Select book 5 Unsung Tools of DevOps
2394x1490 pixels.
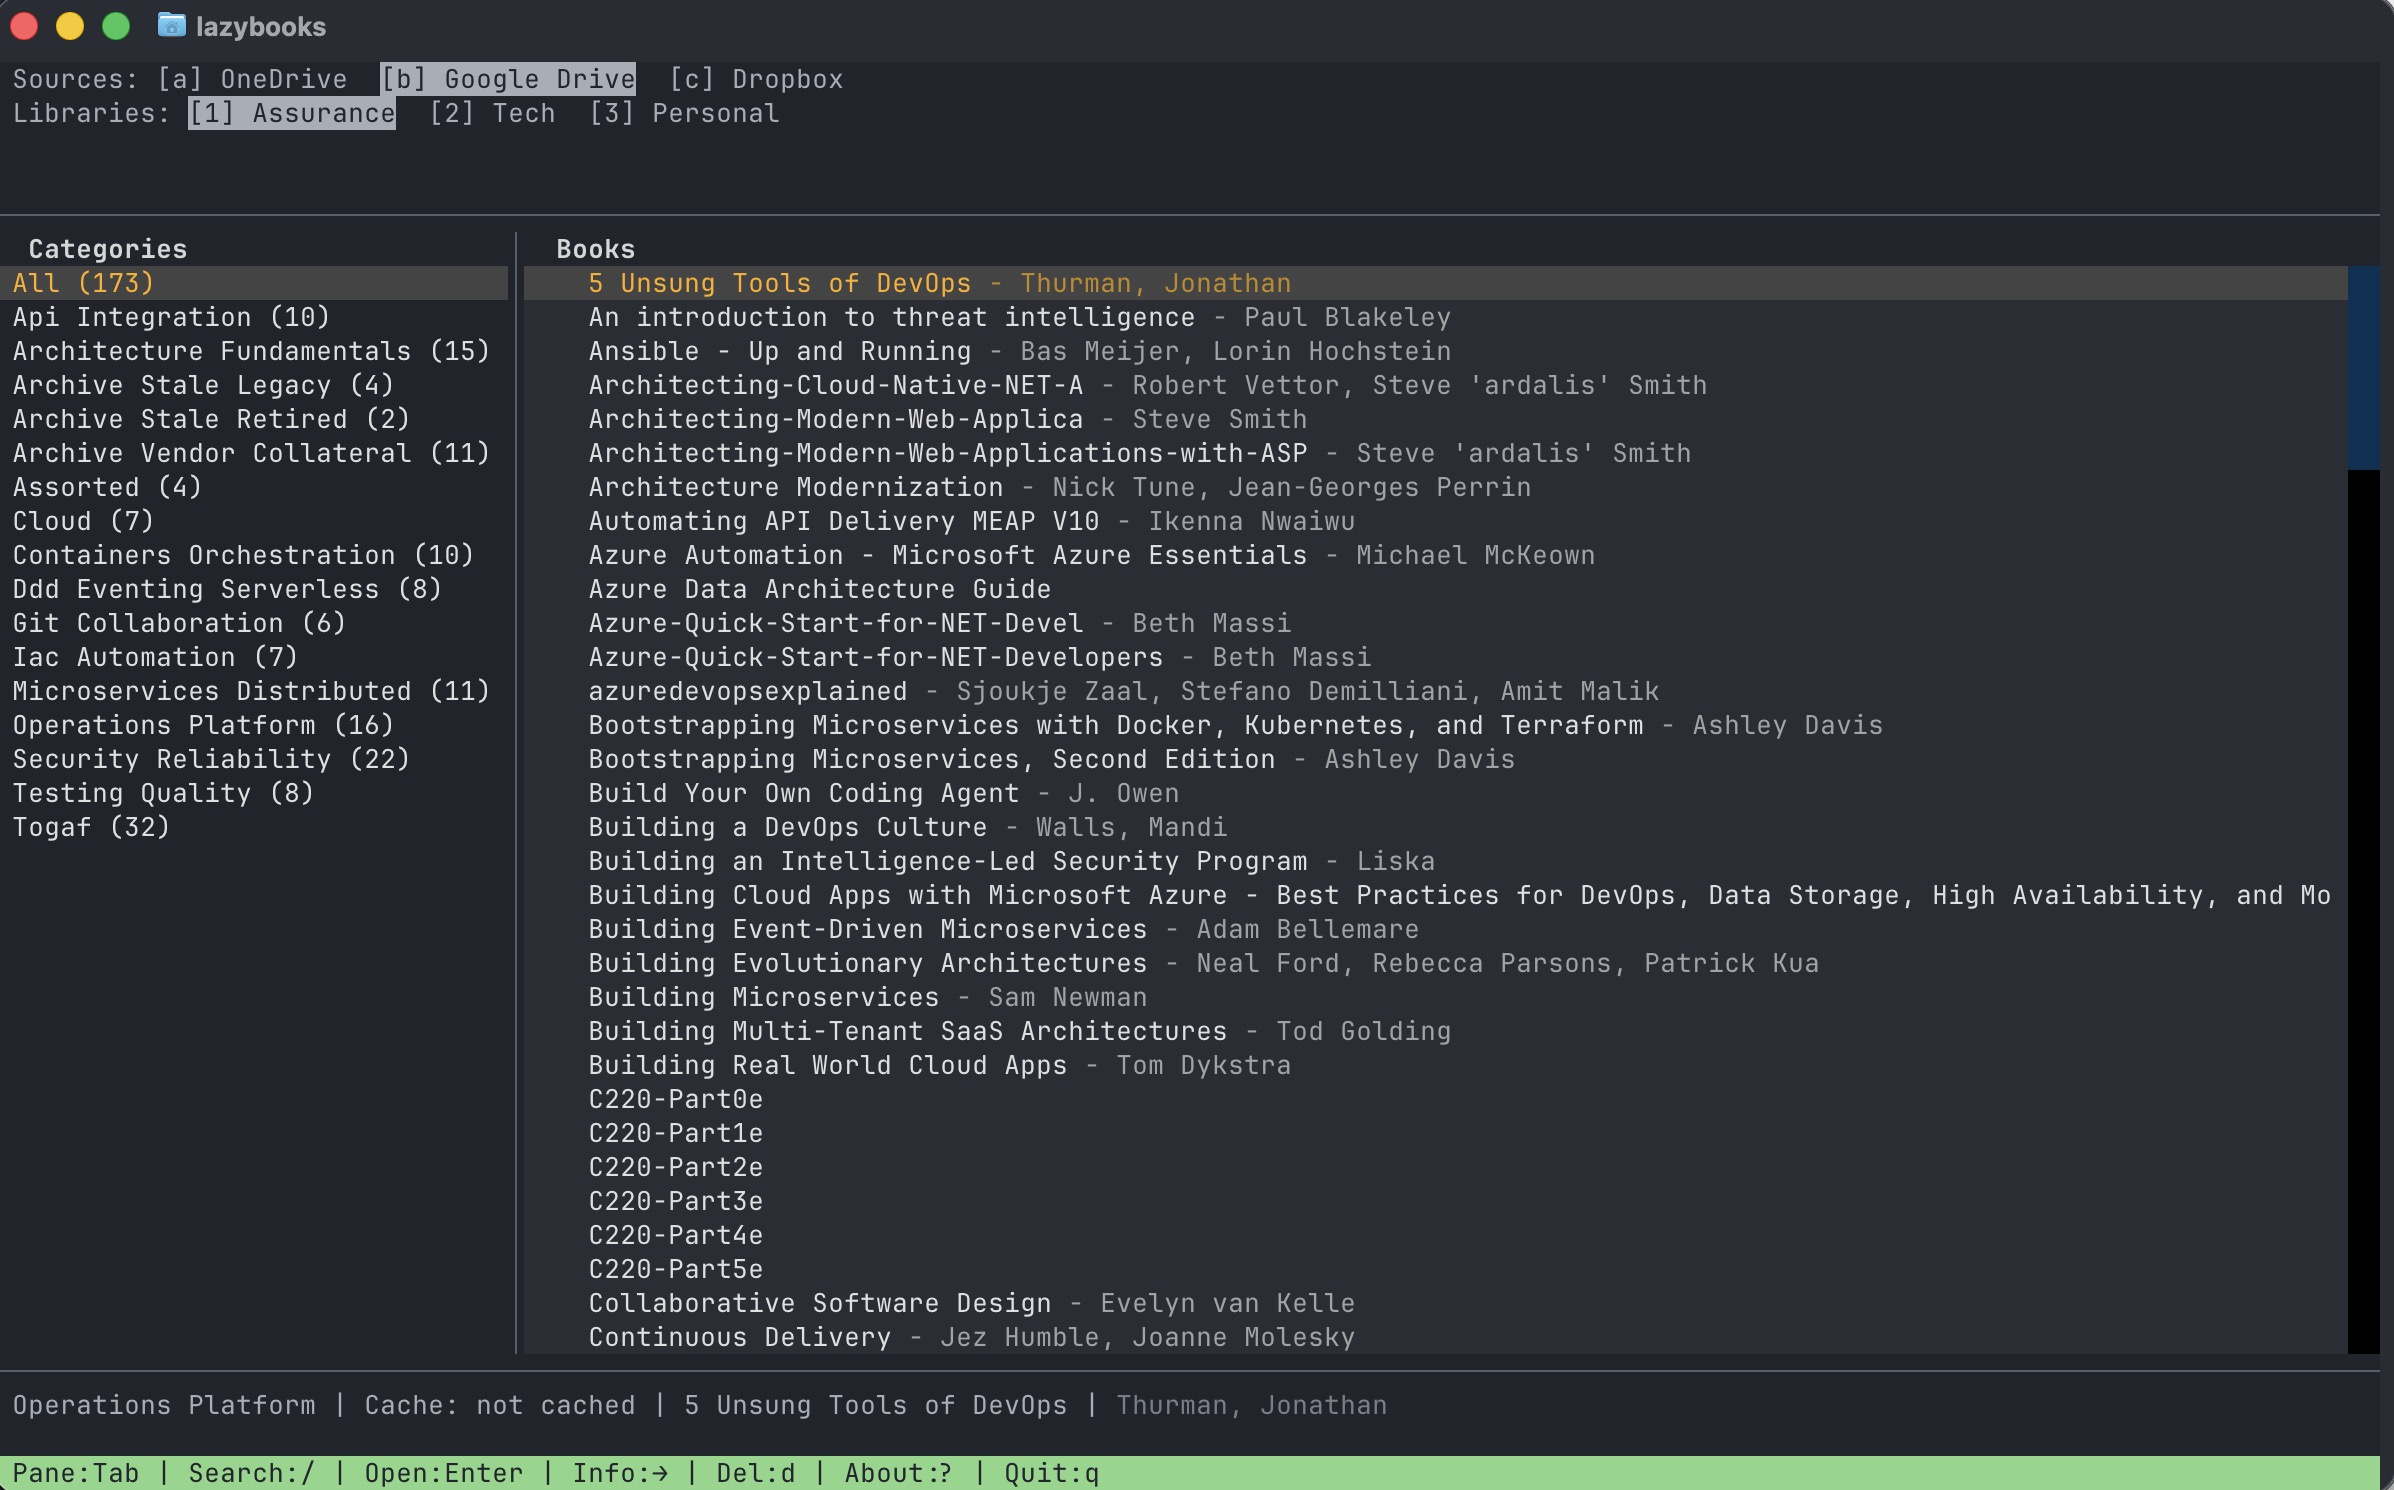pyautogui.click(x=1435, y=283)
